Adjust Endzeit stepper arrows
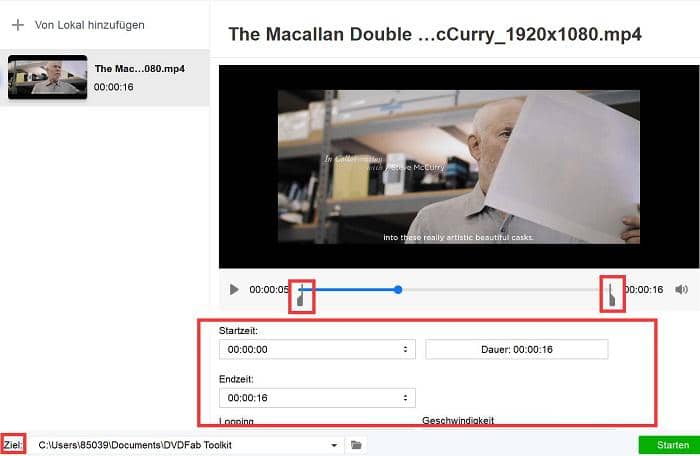This screenshot has width=700, height=456. click(x=405, y=397)
